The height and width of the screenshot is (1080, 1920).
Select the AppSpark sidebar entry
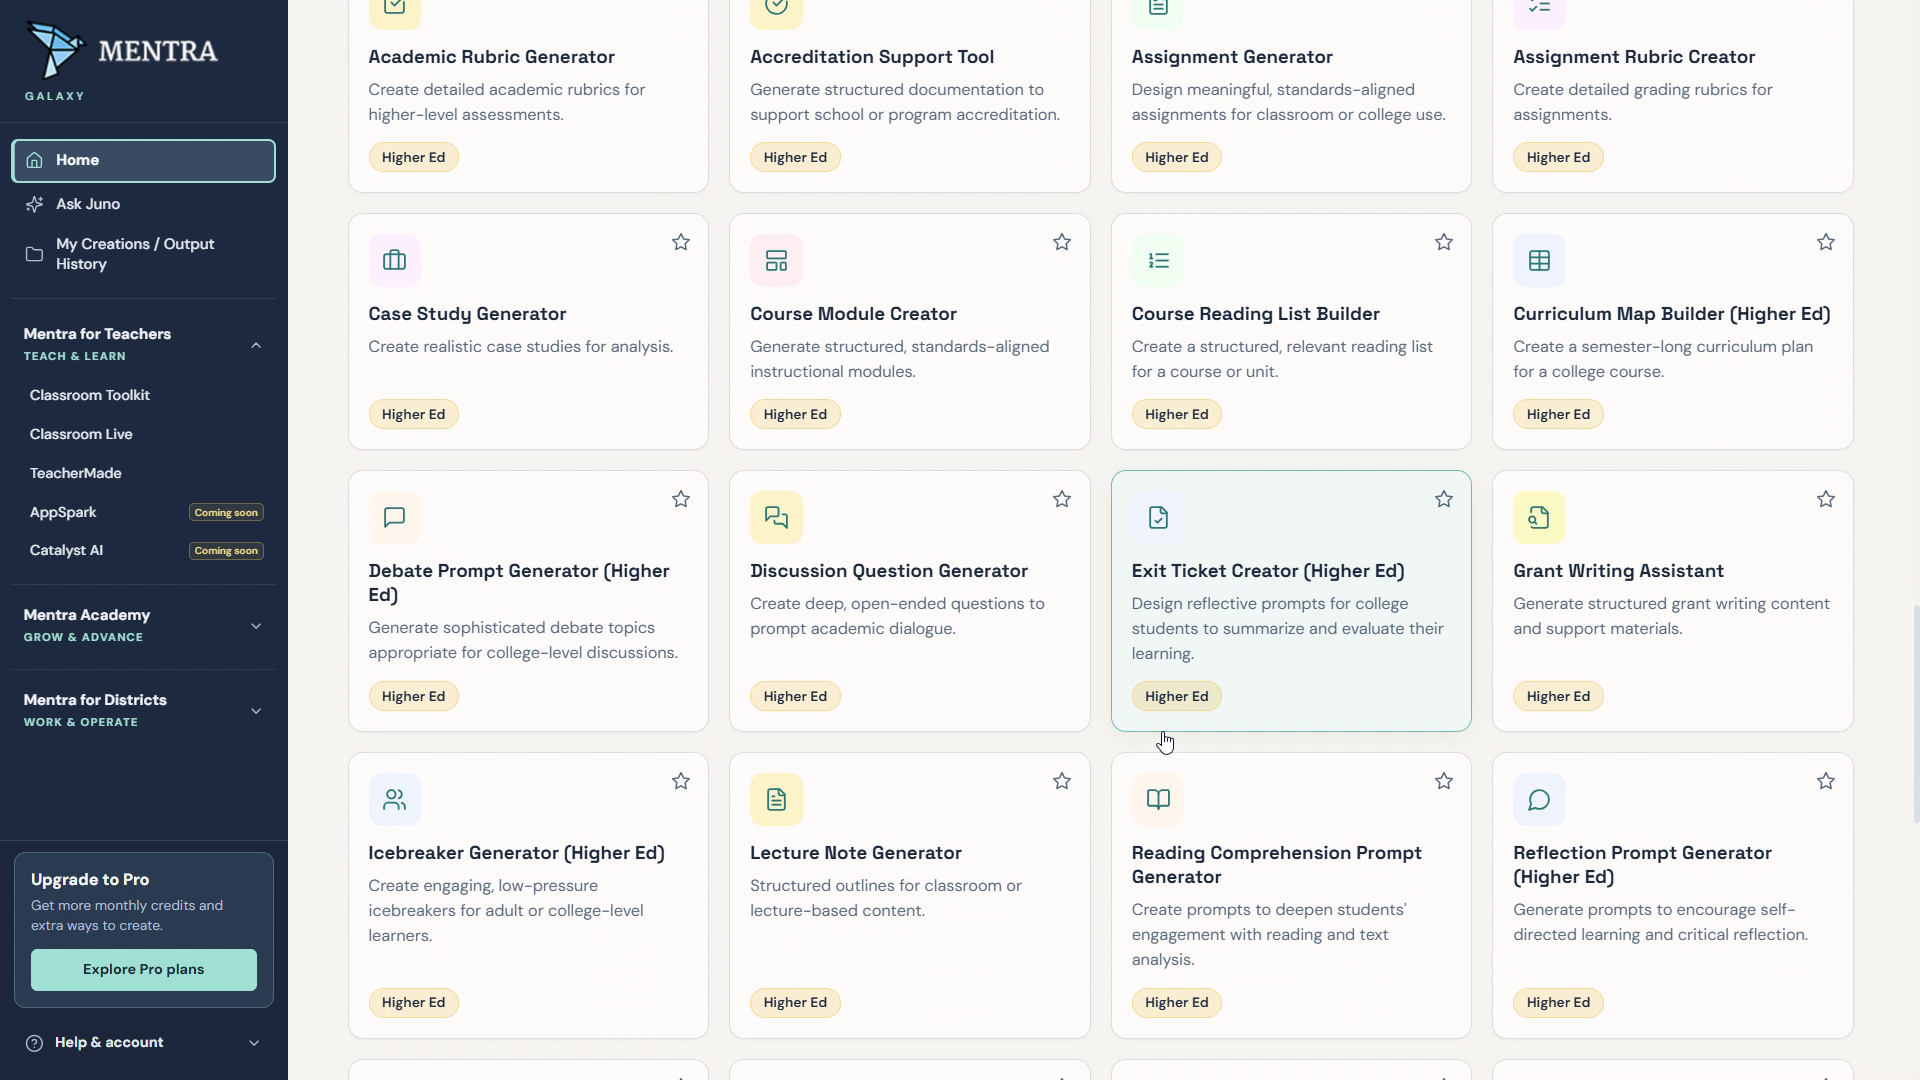coord(143,512)
